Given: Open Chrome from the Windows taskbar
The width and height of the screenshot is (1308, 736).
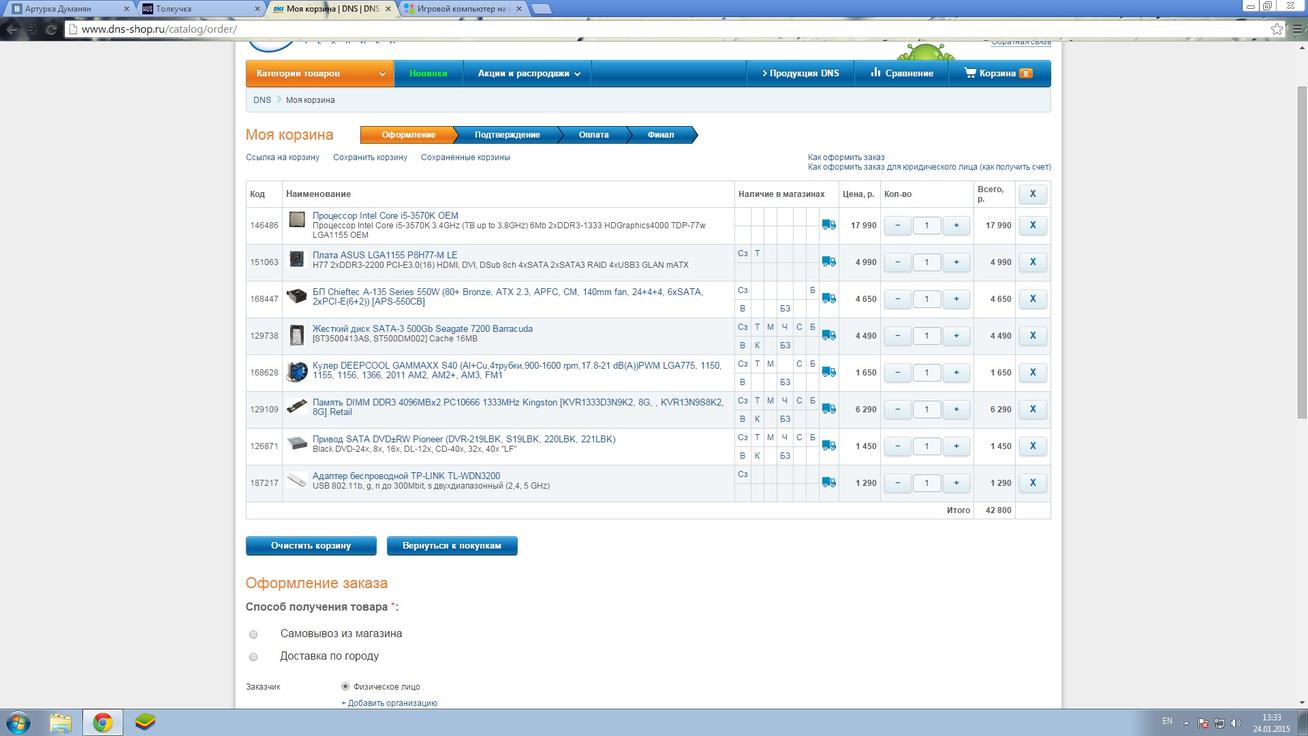Looking at the screenshot, I should [x=102, y=722].
